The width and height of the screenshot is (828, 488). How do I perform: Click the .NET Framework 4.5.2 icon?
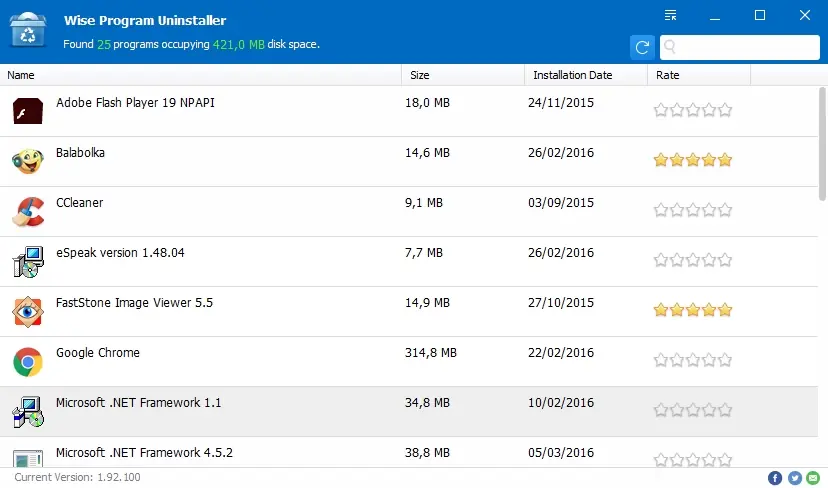28,457
